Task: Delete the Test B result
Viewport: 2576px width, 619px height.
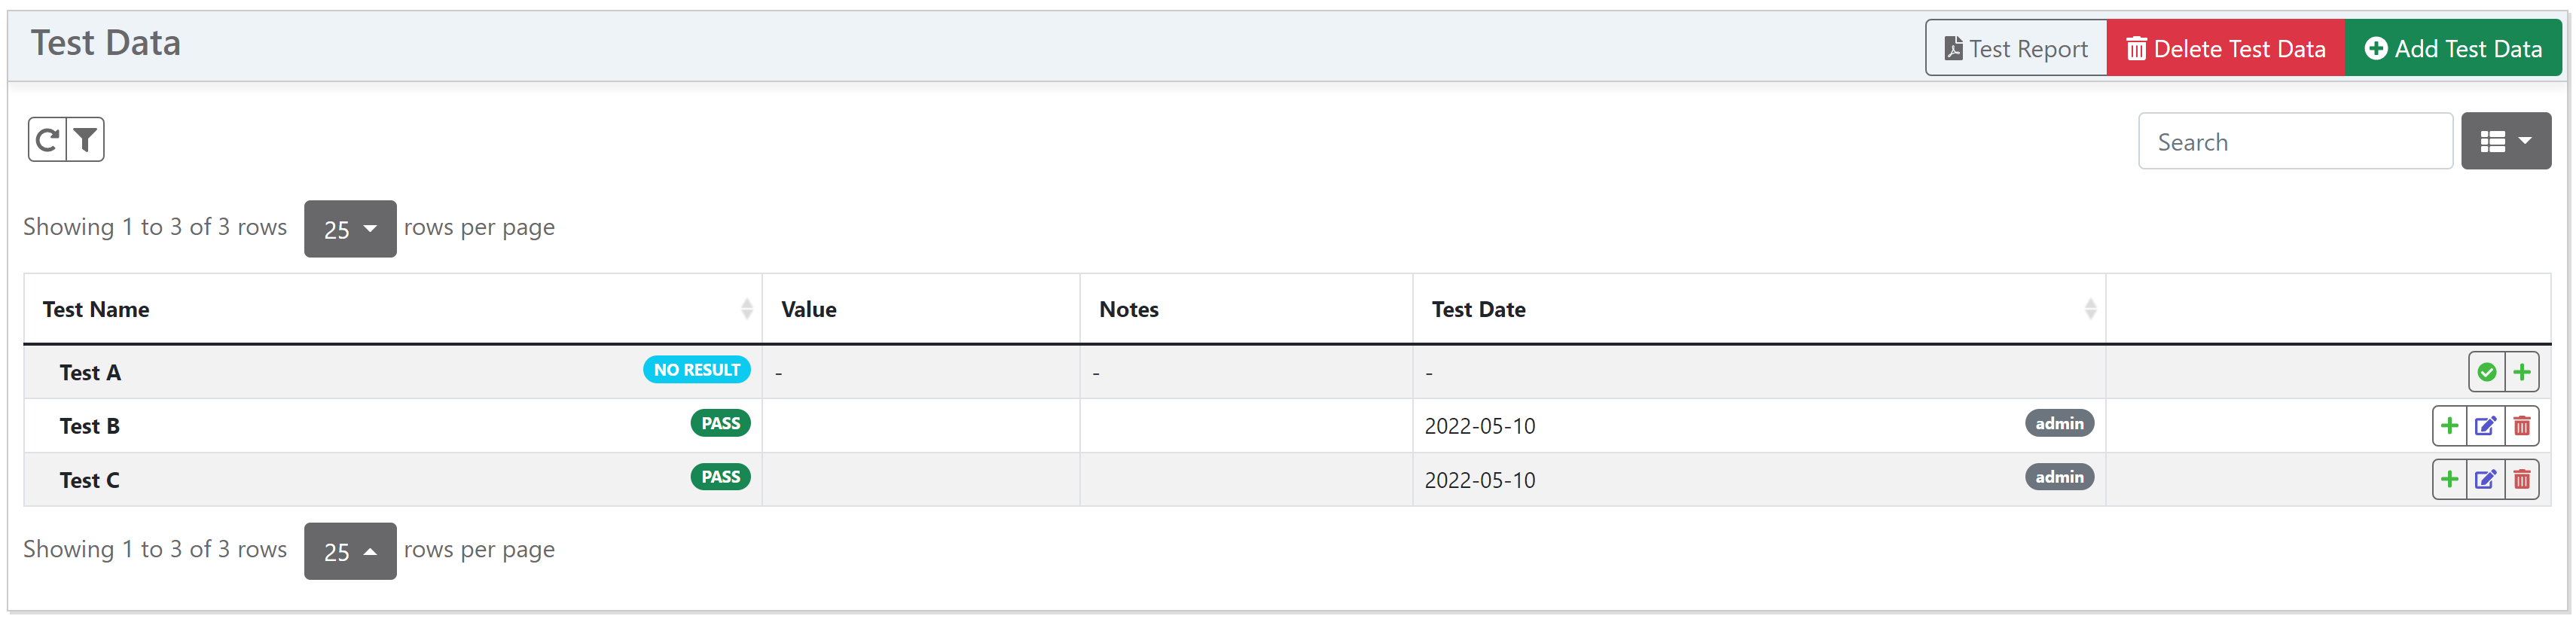Action: tap(2522, 426)
